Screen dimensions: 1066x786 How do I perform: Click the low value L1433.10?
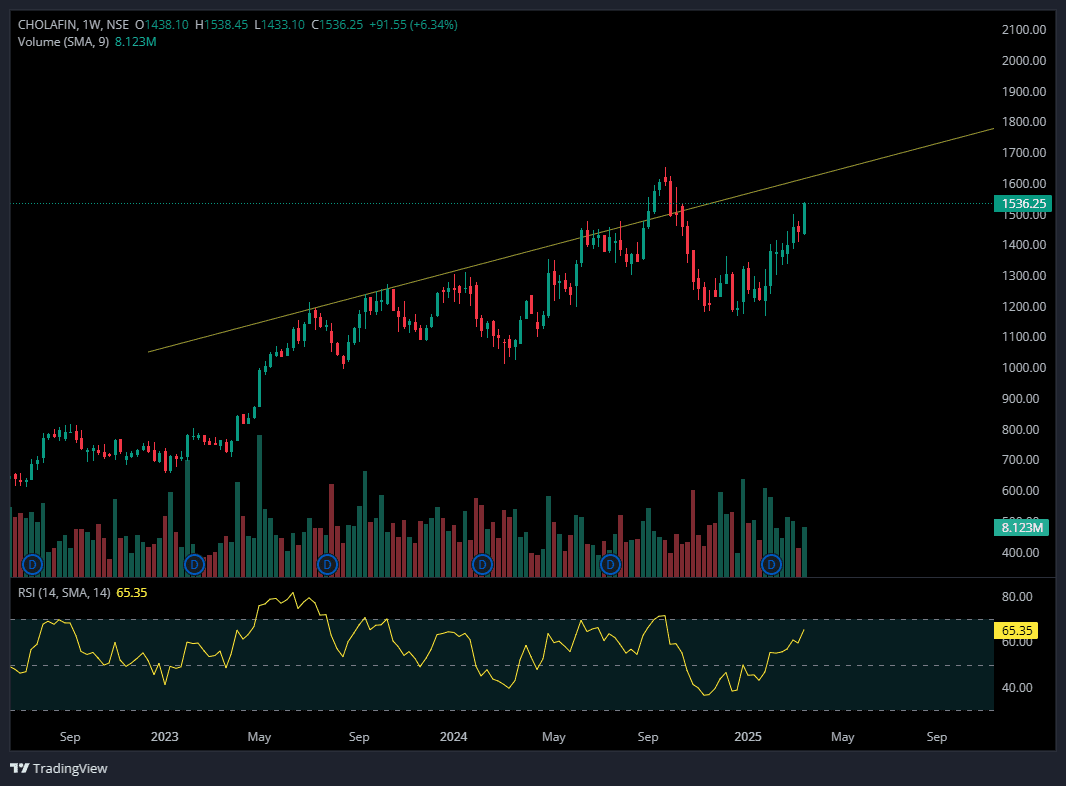pyautogui.click(x=279, y=24)
